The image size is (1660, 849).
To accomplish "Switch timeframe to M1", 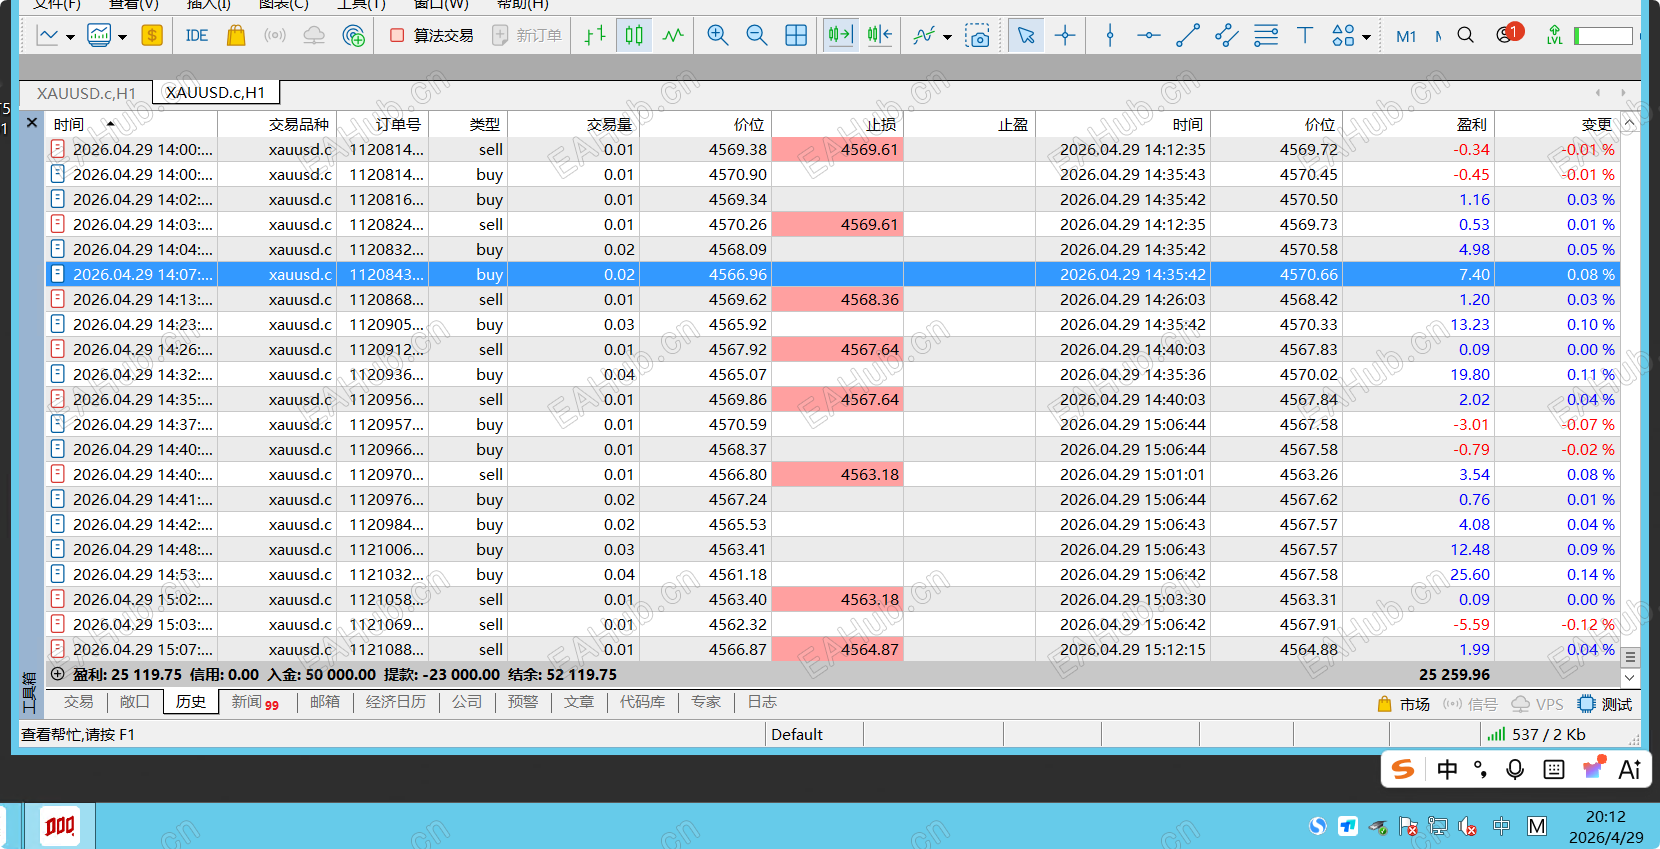I will coord(1406,36).
